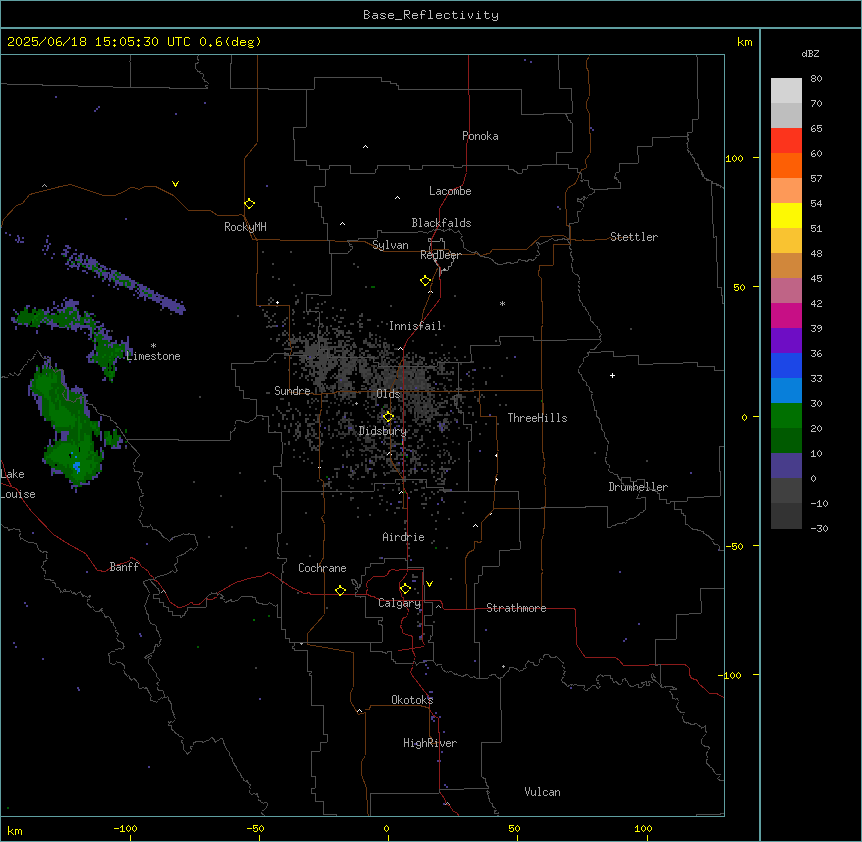Click the yellow diamond marker between Olds and Didsbury
862x842 pixels.
(x=388, y=417)
